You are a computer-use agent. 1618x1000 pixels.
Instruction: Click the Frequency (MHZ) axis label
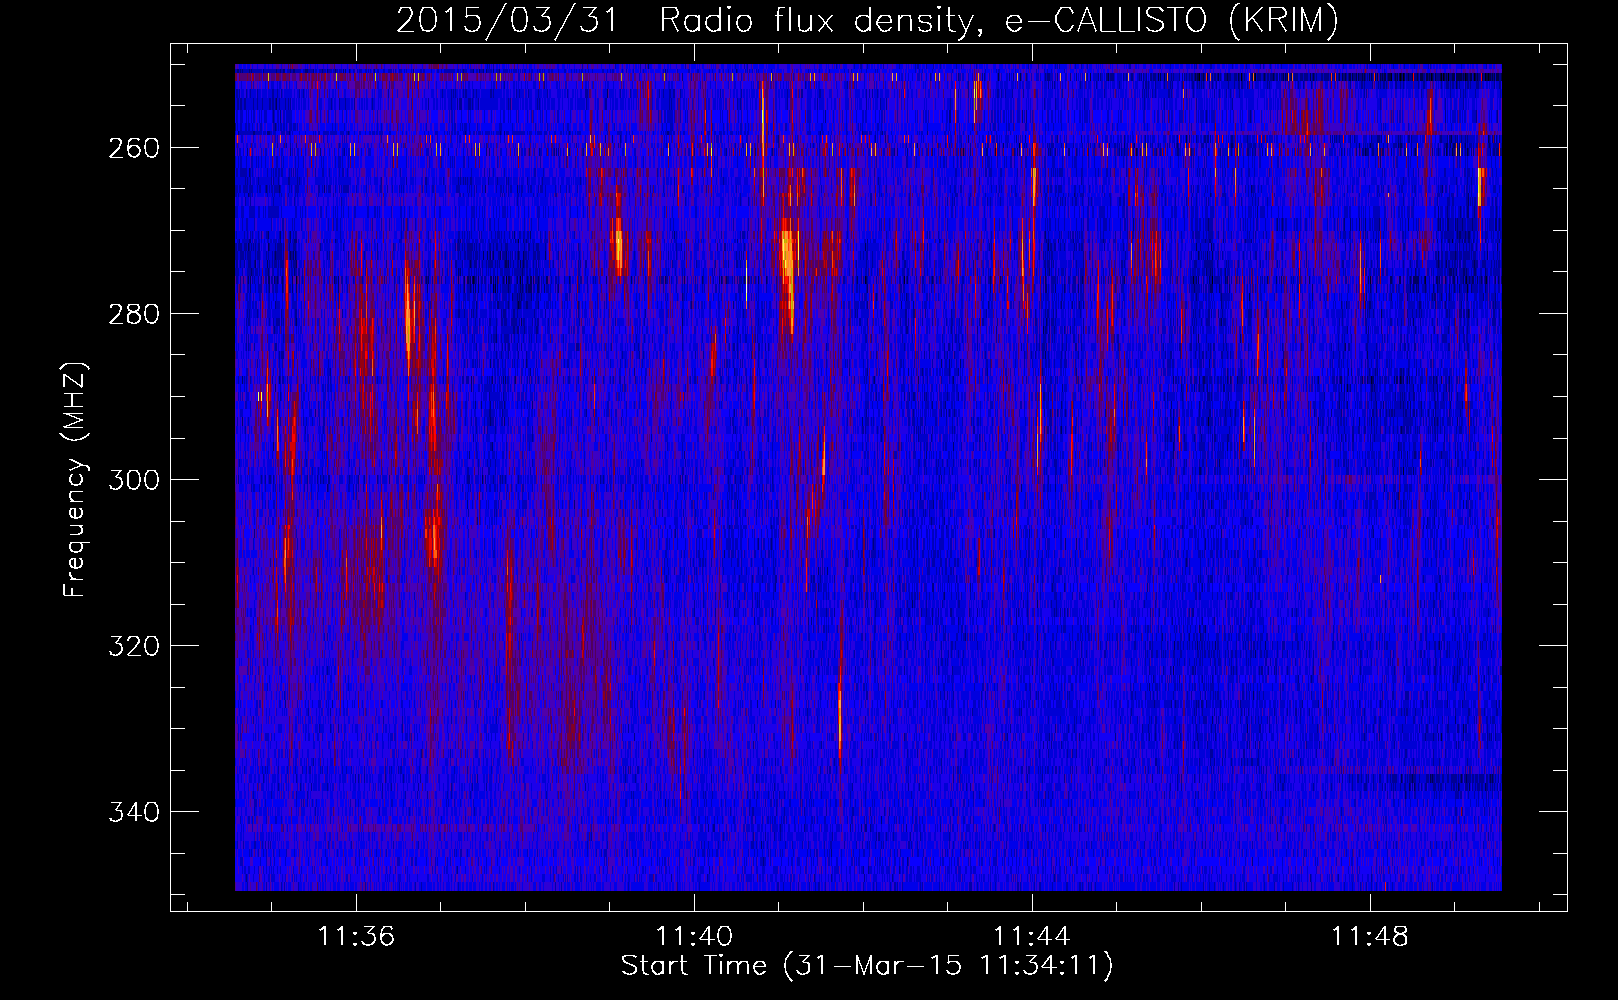pos(75,480)
